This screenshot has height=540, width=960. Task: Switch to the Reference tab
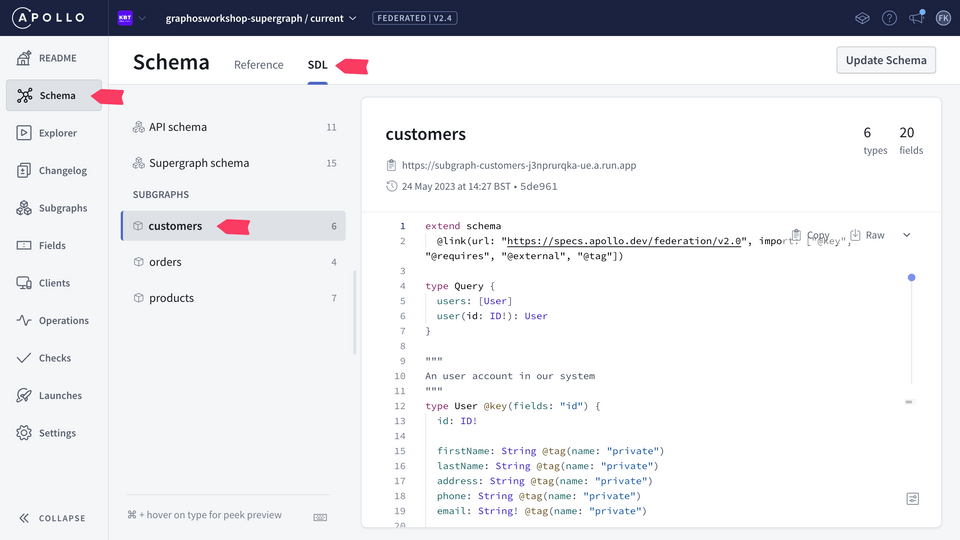(x=258, y=64)
